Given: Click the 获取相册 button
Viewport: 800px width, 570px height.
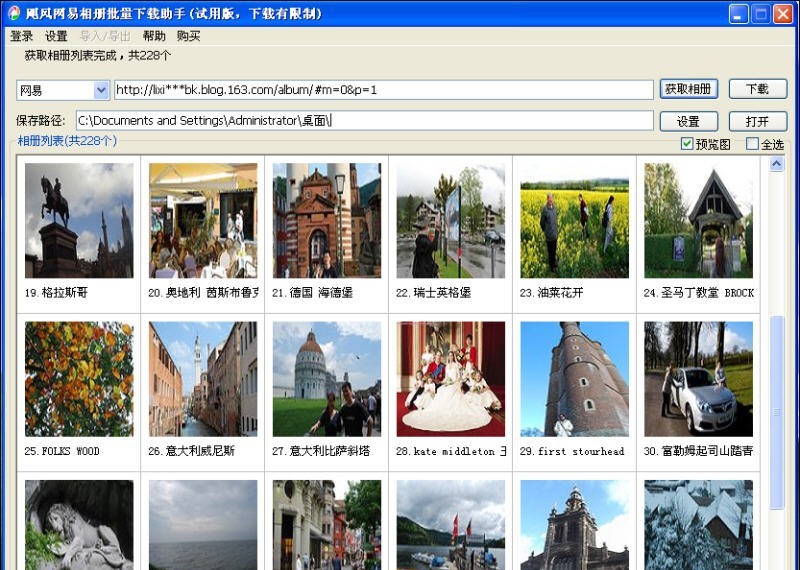Looking at the screenshot, I should click(689, 89).
